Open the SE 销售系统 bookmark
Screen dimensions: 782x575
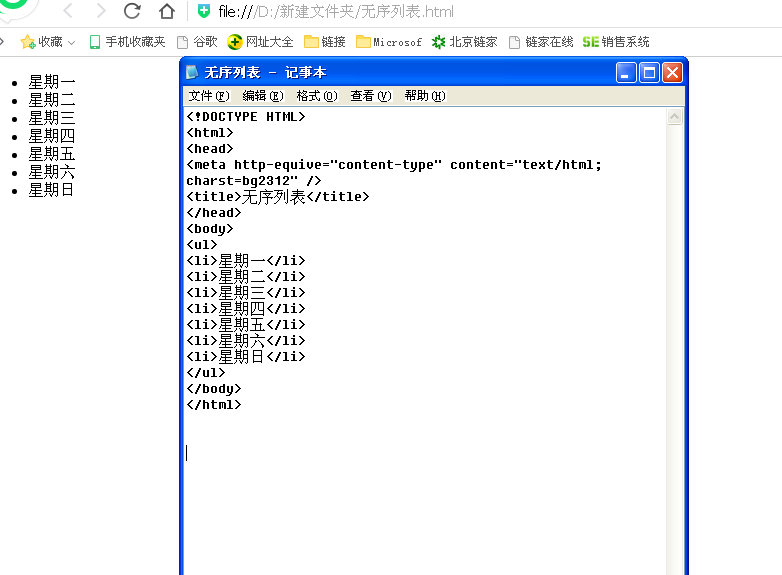coord(616,42)
